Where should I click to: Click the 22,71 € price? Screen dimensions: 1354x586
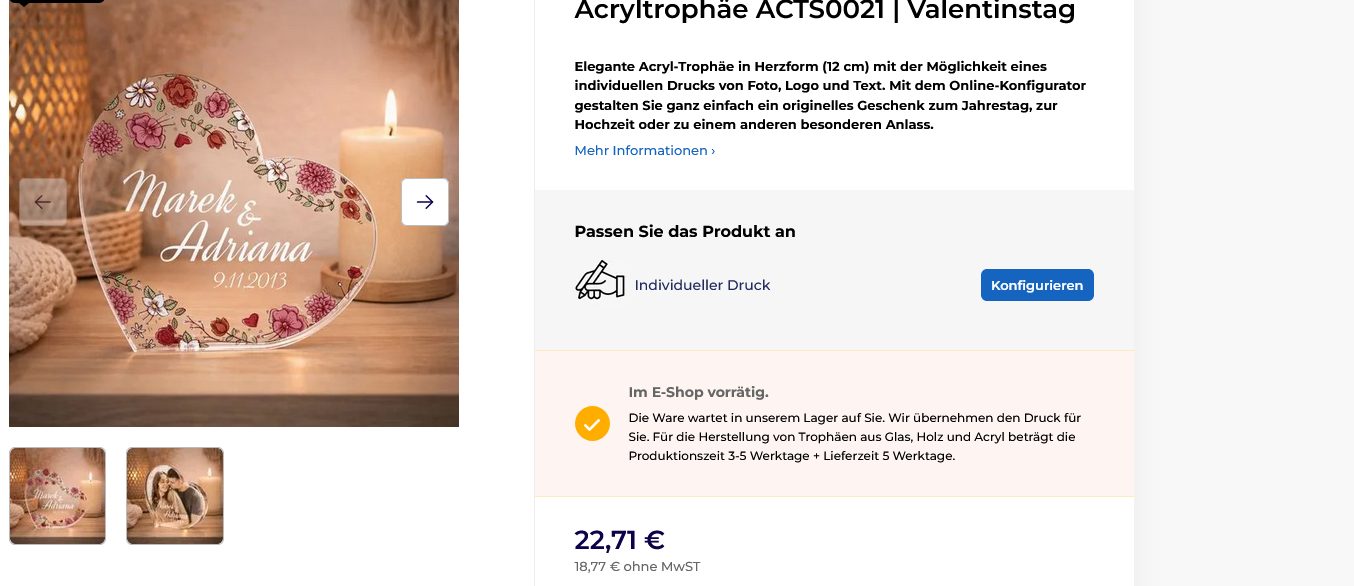619,540
